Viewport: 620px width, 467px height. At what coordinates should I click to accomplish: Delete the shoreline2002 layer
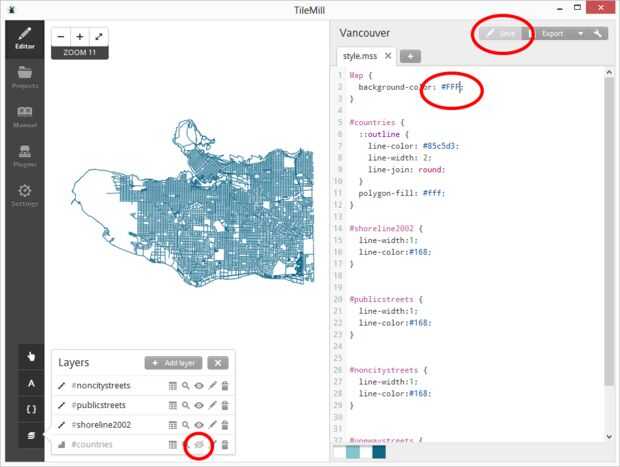[225, 425]
